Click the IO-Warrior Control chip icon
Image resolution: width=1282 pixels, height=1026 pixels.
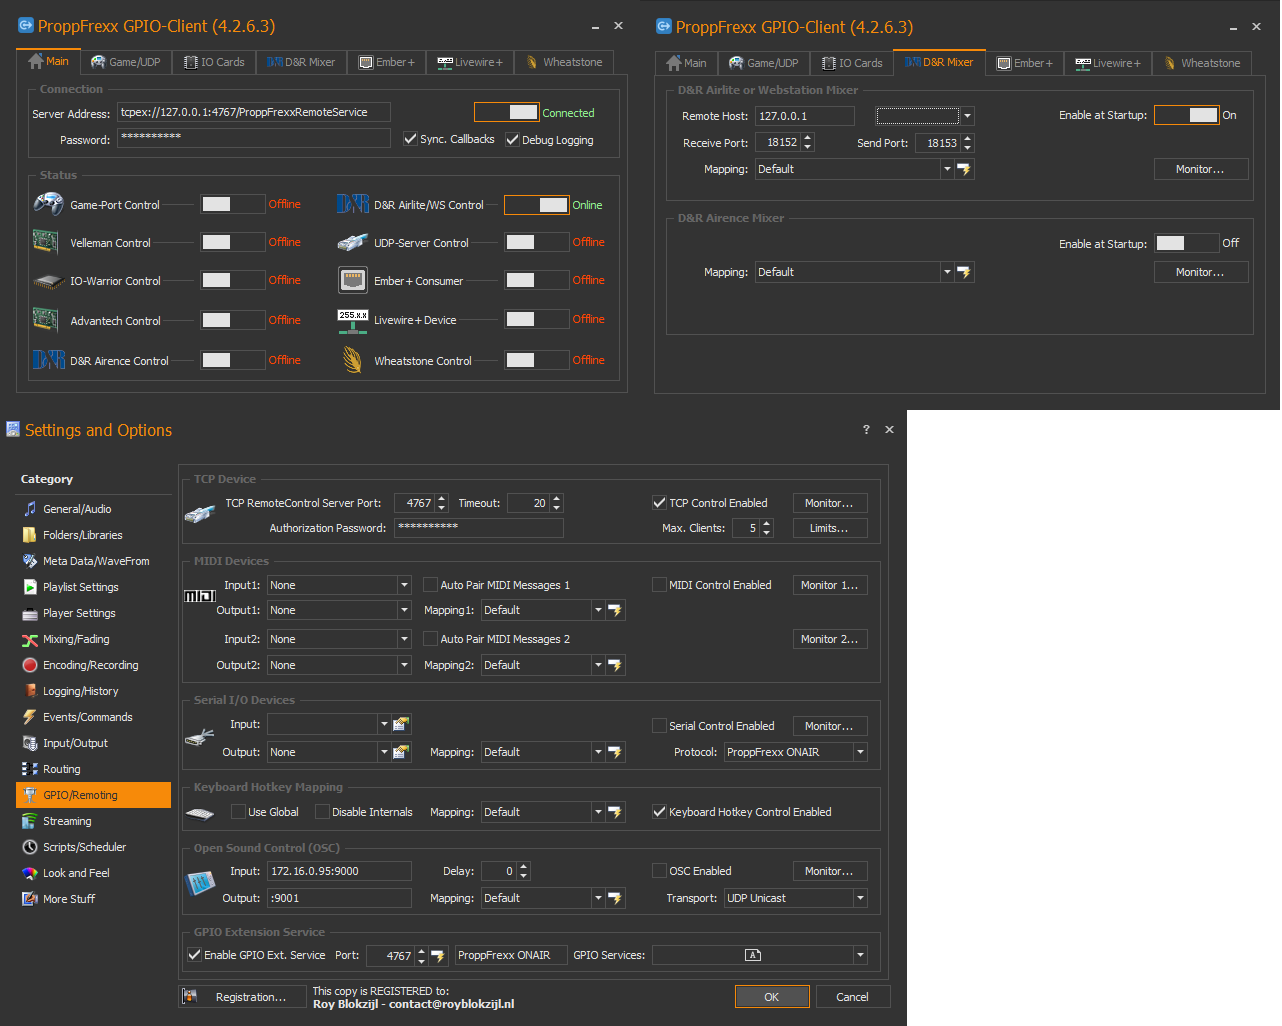[x=49, y=281]
